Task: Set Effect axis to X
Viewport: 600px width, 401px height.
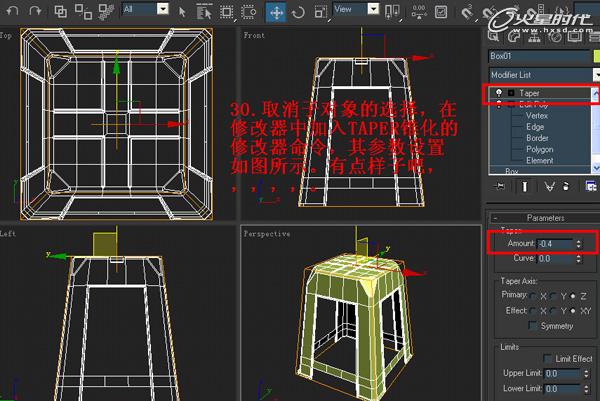Action: pos(533,311)
